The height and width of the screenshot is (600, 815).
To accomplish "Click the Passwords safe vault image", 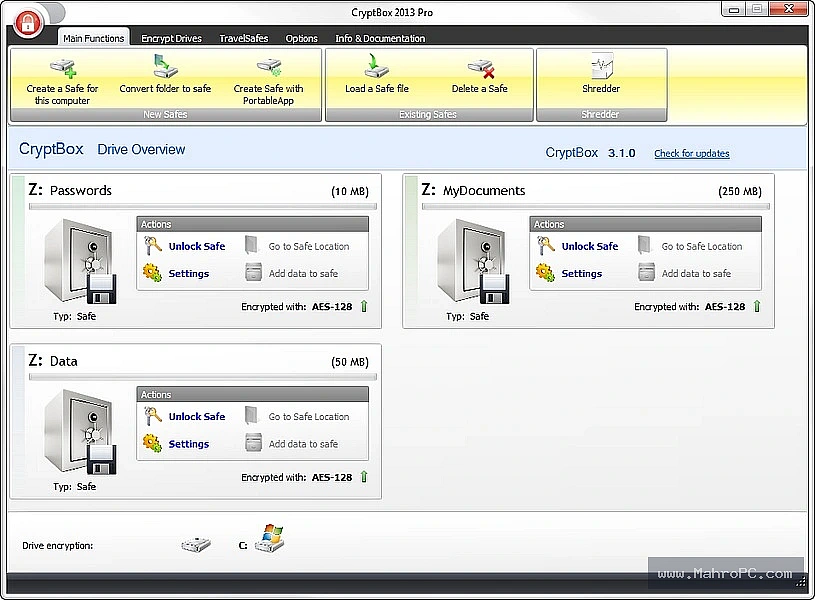I will 80,262.
